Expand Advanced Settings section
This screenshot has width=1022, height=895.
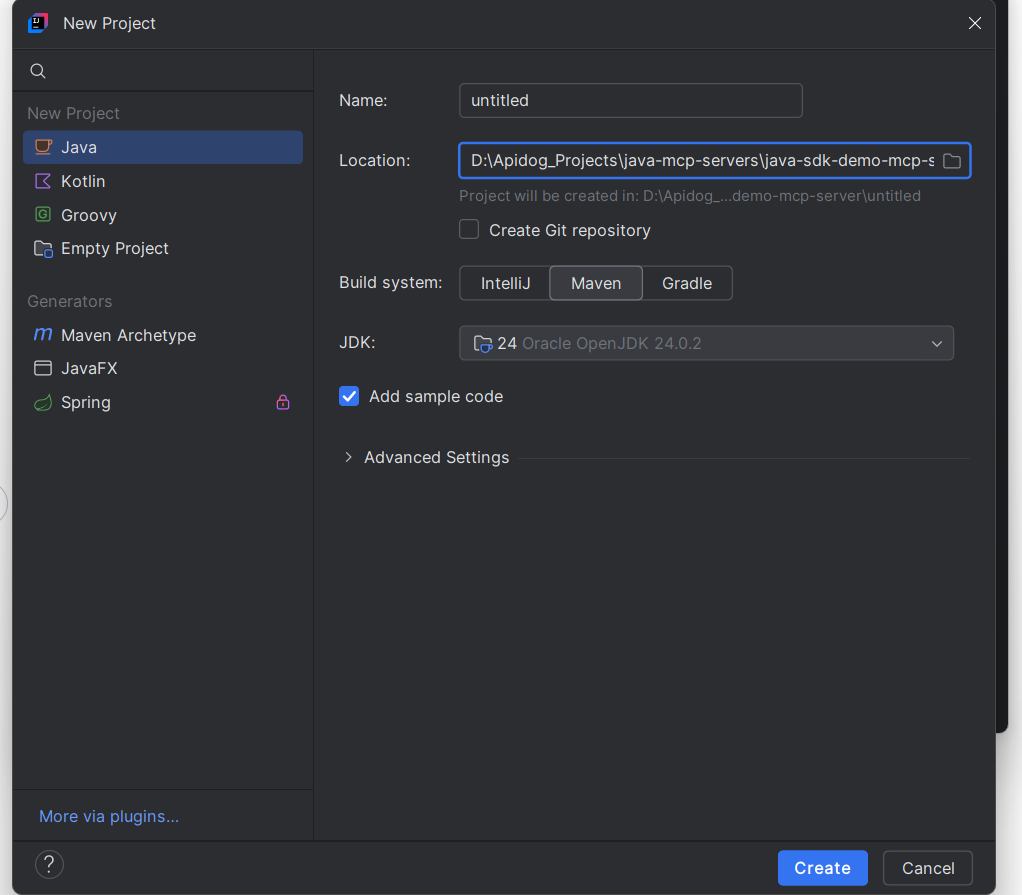coord(348,457)
